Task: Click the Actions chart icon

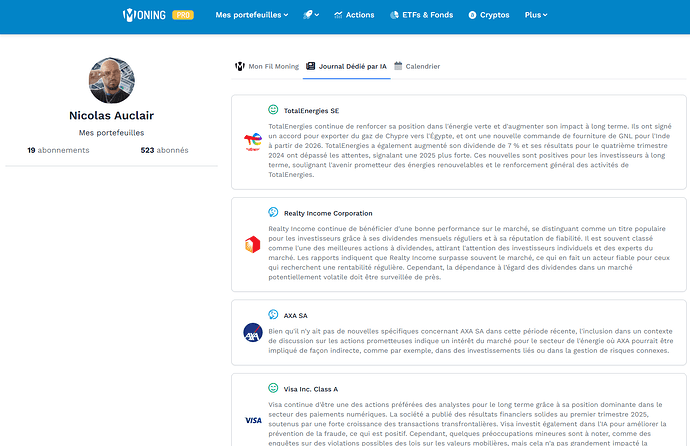Action: point(338,15)
